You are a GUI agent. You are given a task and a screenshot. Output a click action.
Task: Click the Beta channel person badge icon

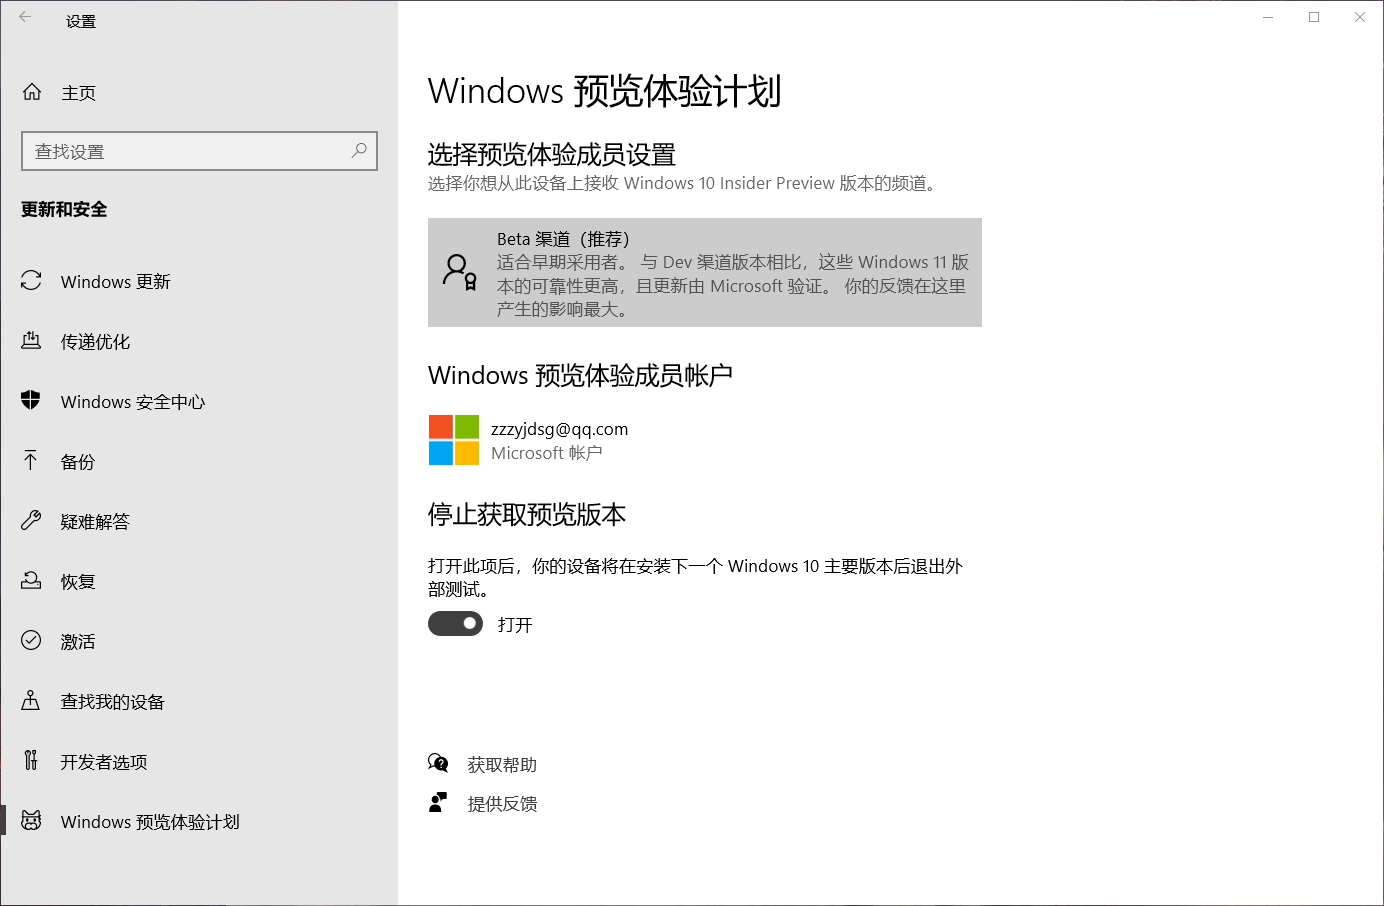tap(460, 272)
